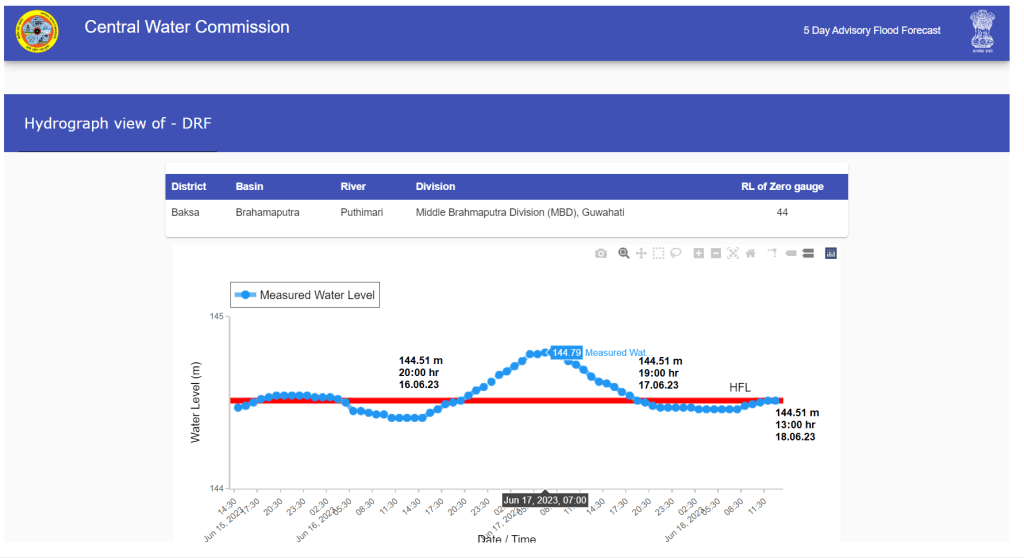Toggle the Measured Water Level legend entry
This screenshot has height=558, width=1024.
305,295
